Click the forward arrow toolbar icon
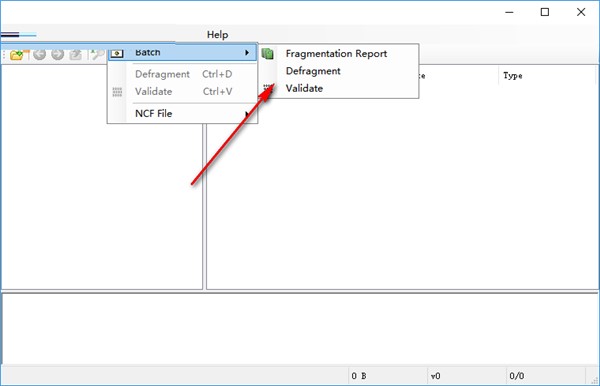 (x=58, y=55)
